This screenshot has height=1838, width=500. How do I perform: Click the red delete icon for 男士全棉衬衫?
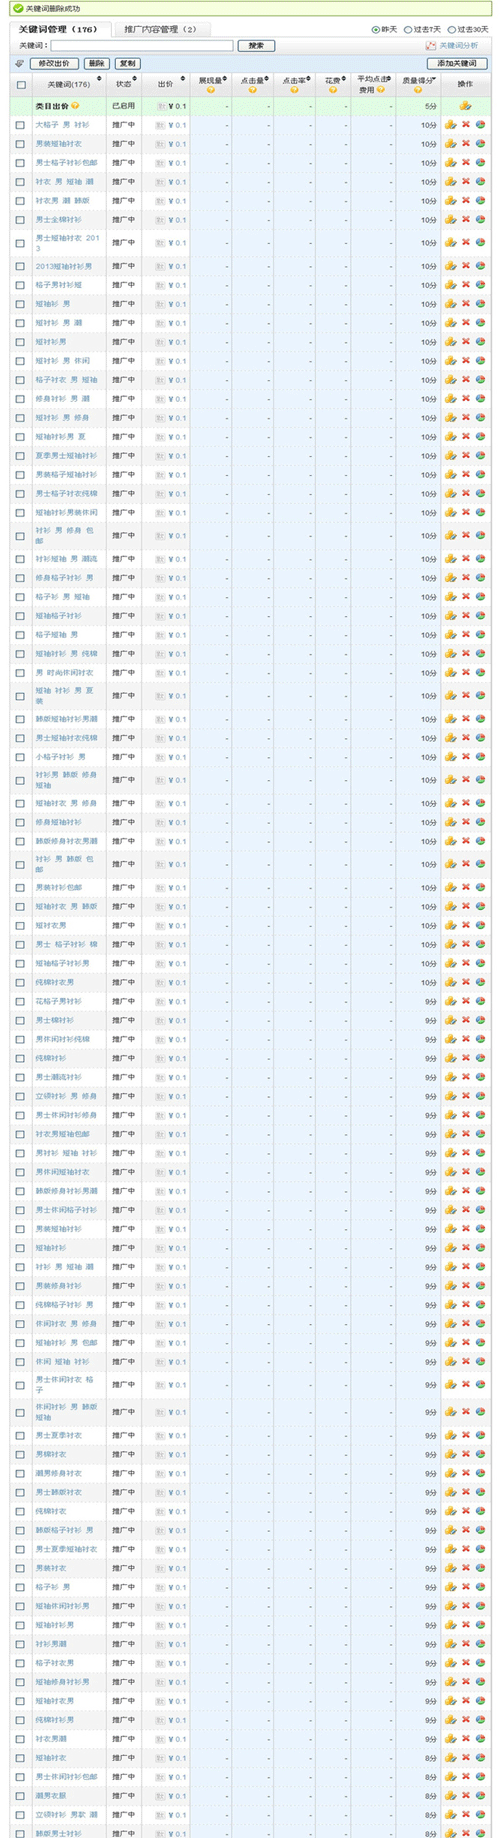[465, 219]
